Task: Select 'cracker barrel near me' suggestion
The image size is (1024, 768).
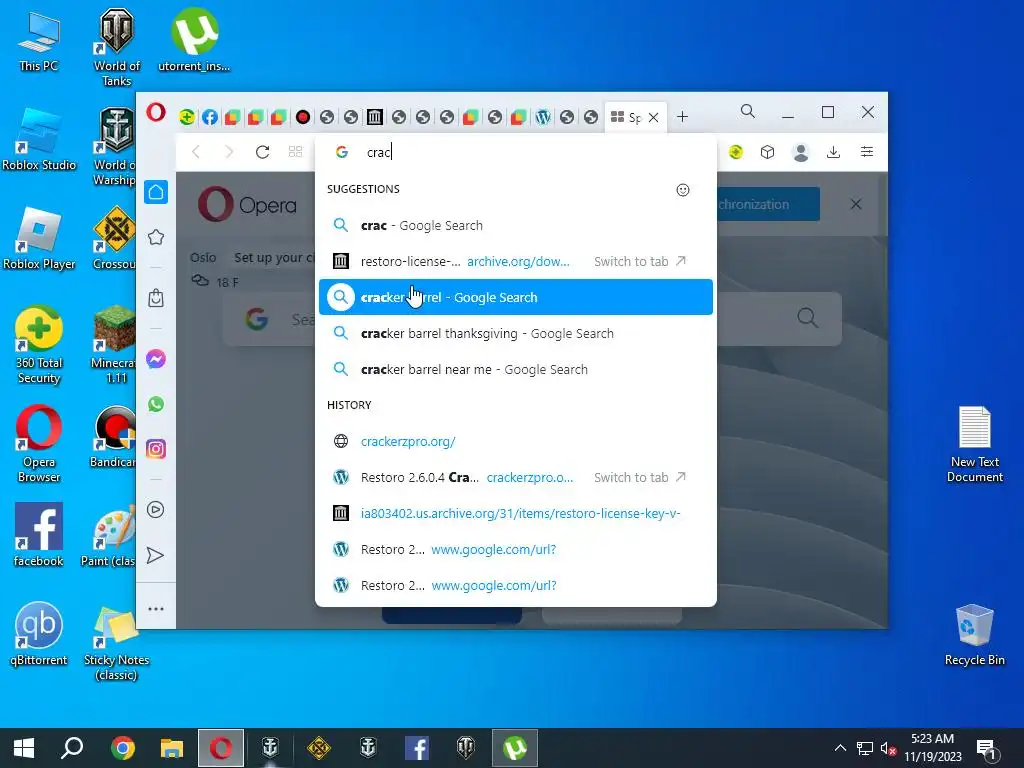Action: [515, 369]
